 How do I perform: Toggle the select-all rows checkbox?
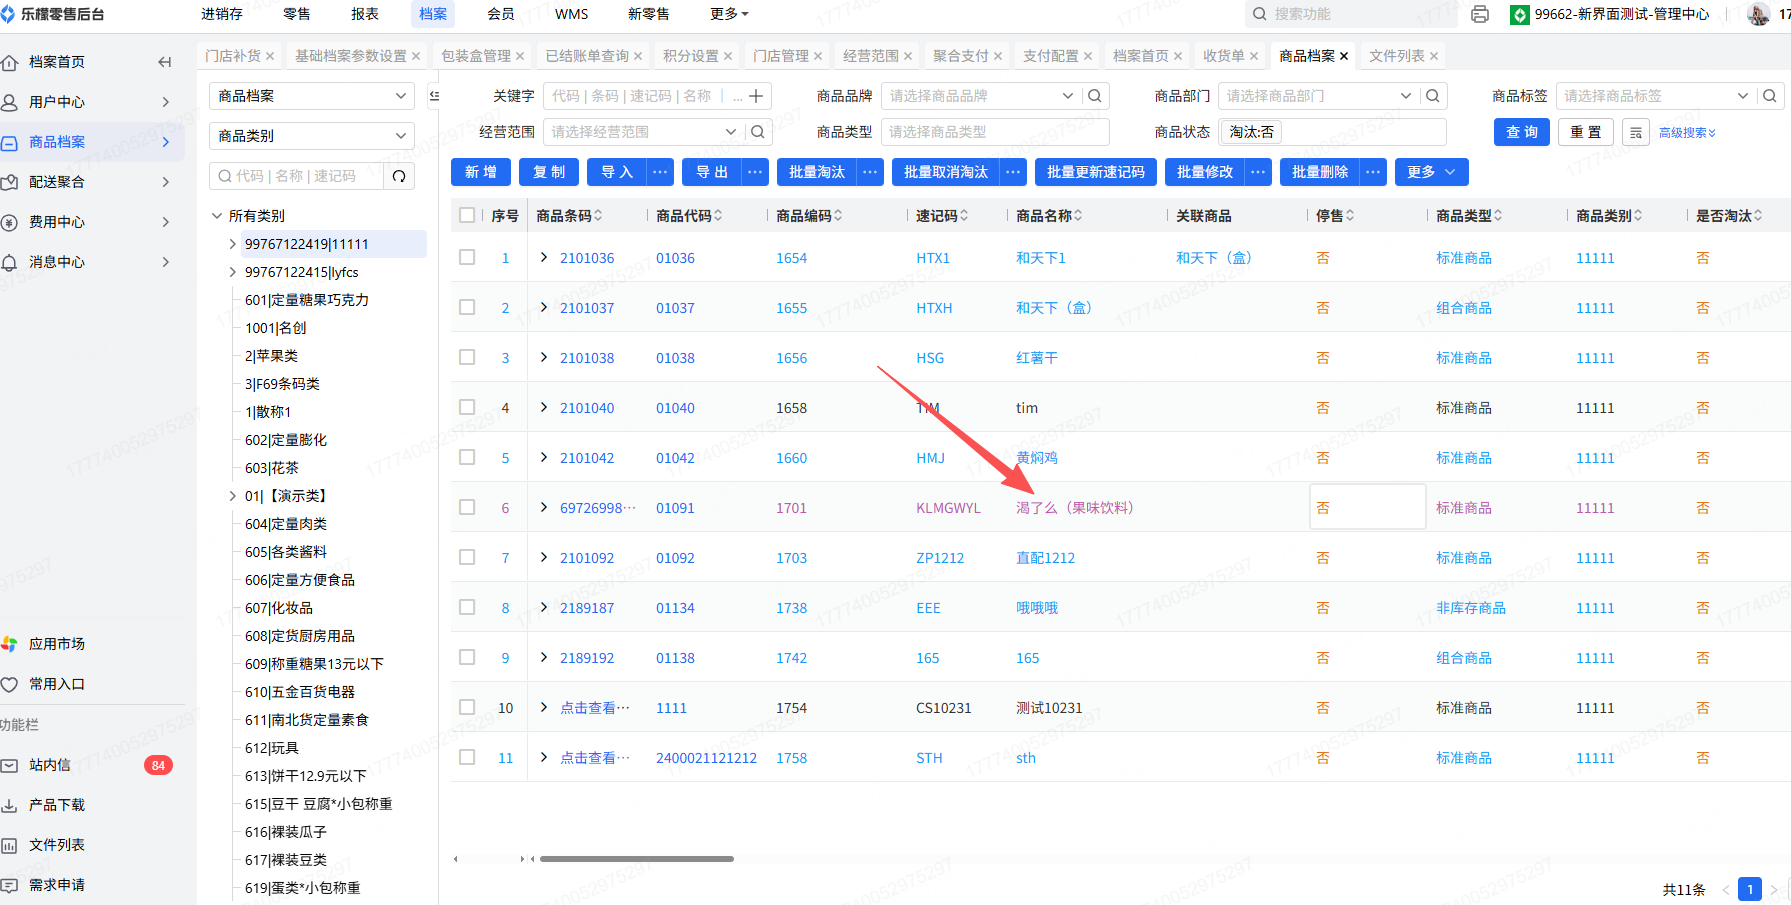coord(467,215)
